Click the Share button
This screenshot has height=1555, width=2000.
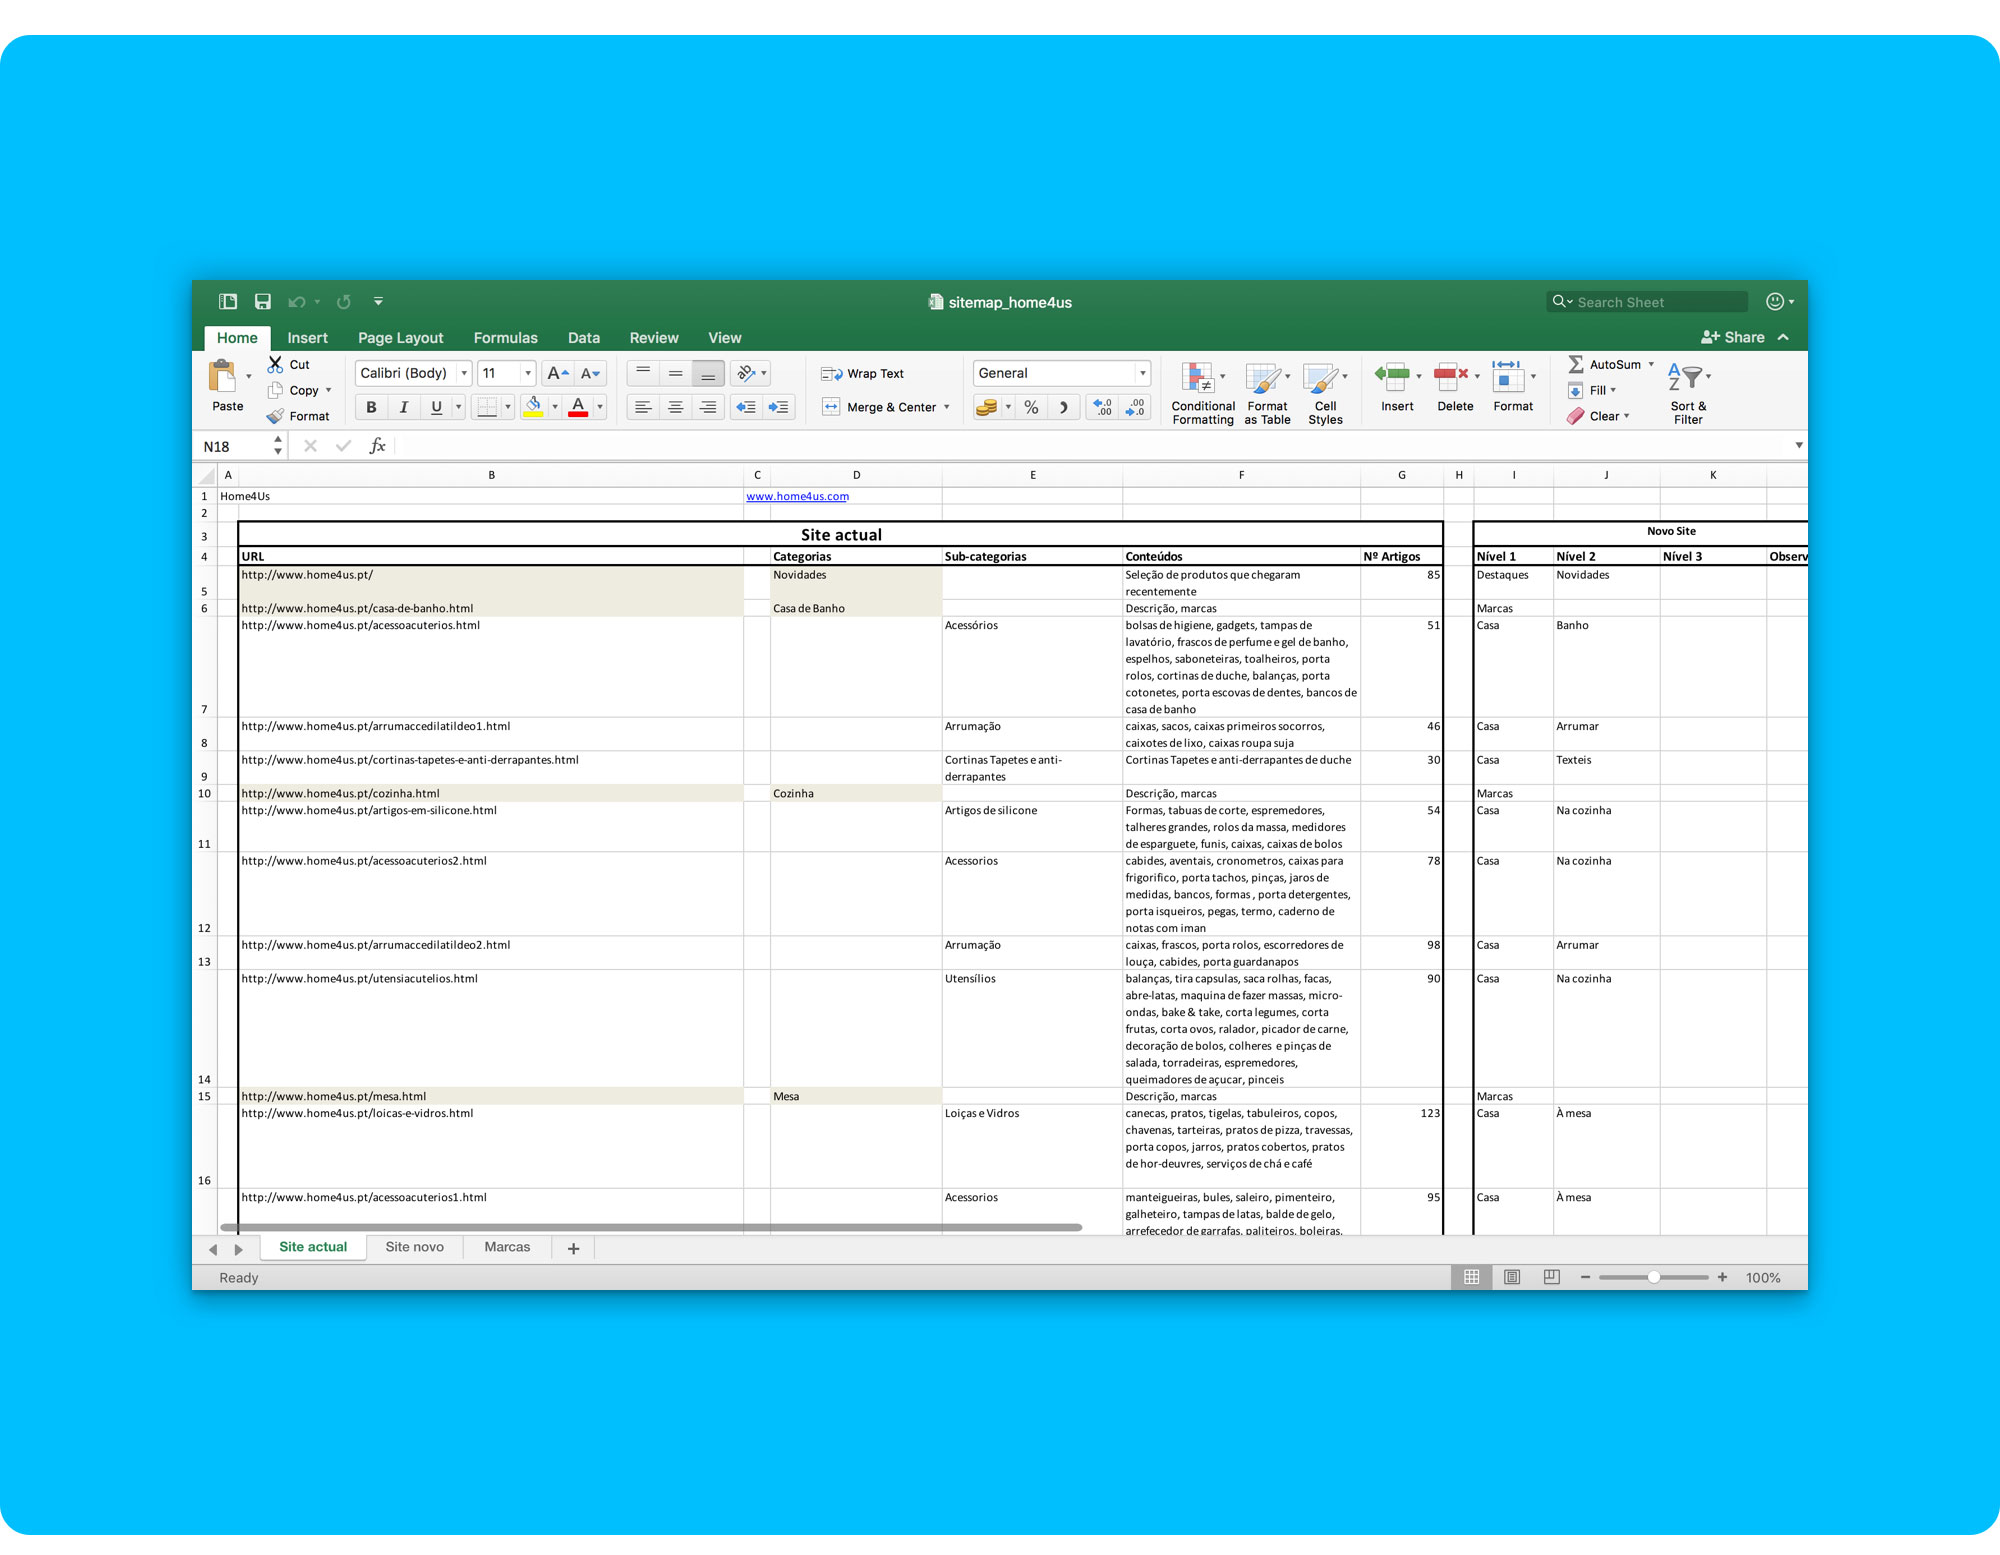point(1733,337)
